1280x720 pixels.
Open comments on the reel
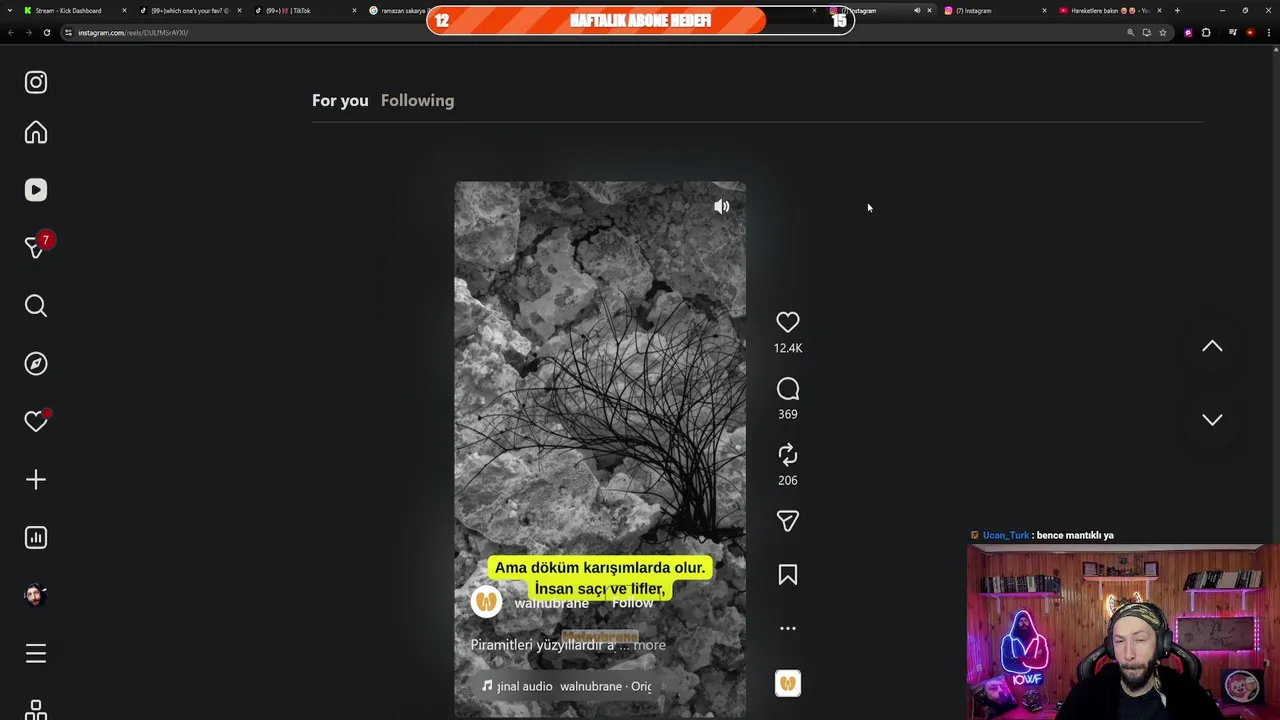pos(788,389)
